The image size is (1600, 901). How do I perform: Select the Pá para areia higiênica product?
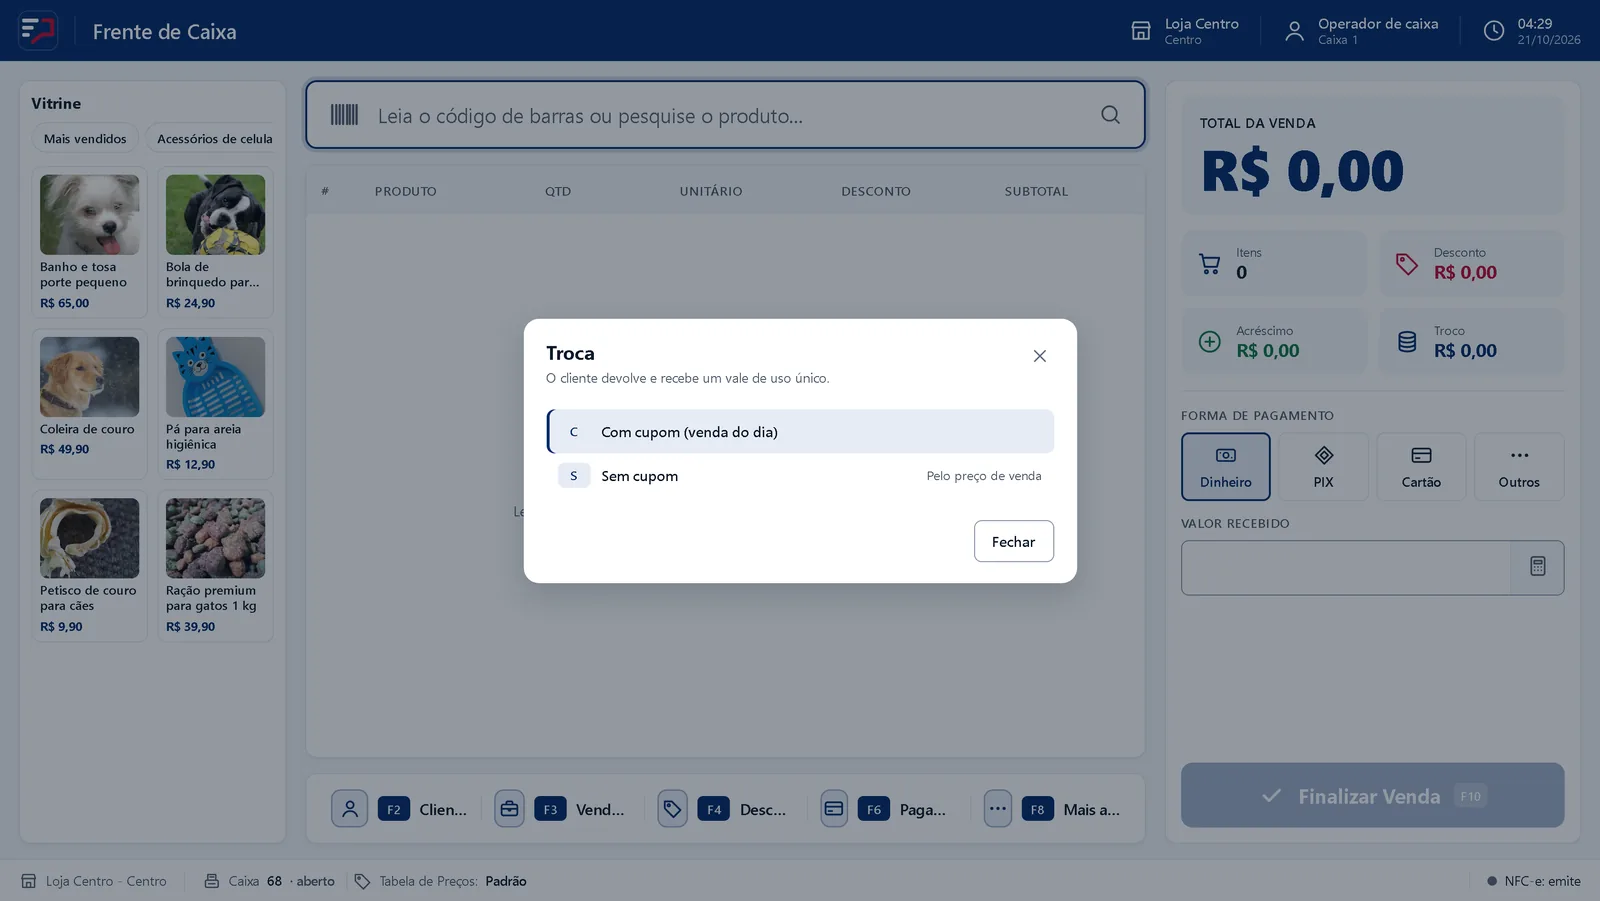coord(215,404)
